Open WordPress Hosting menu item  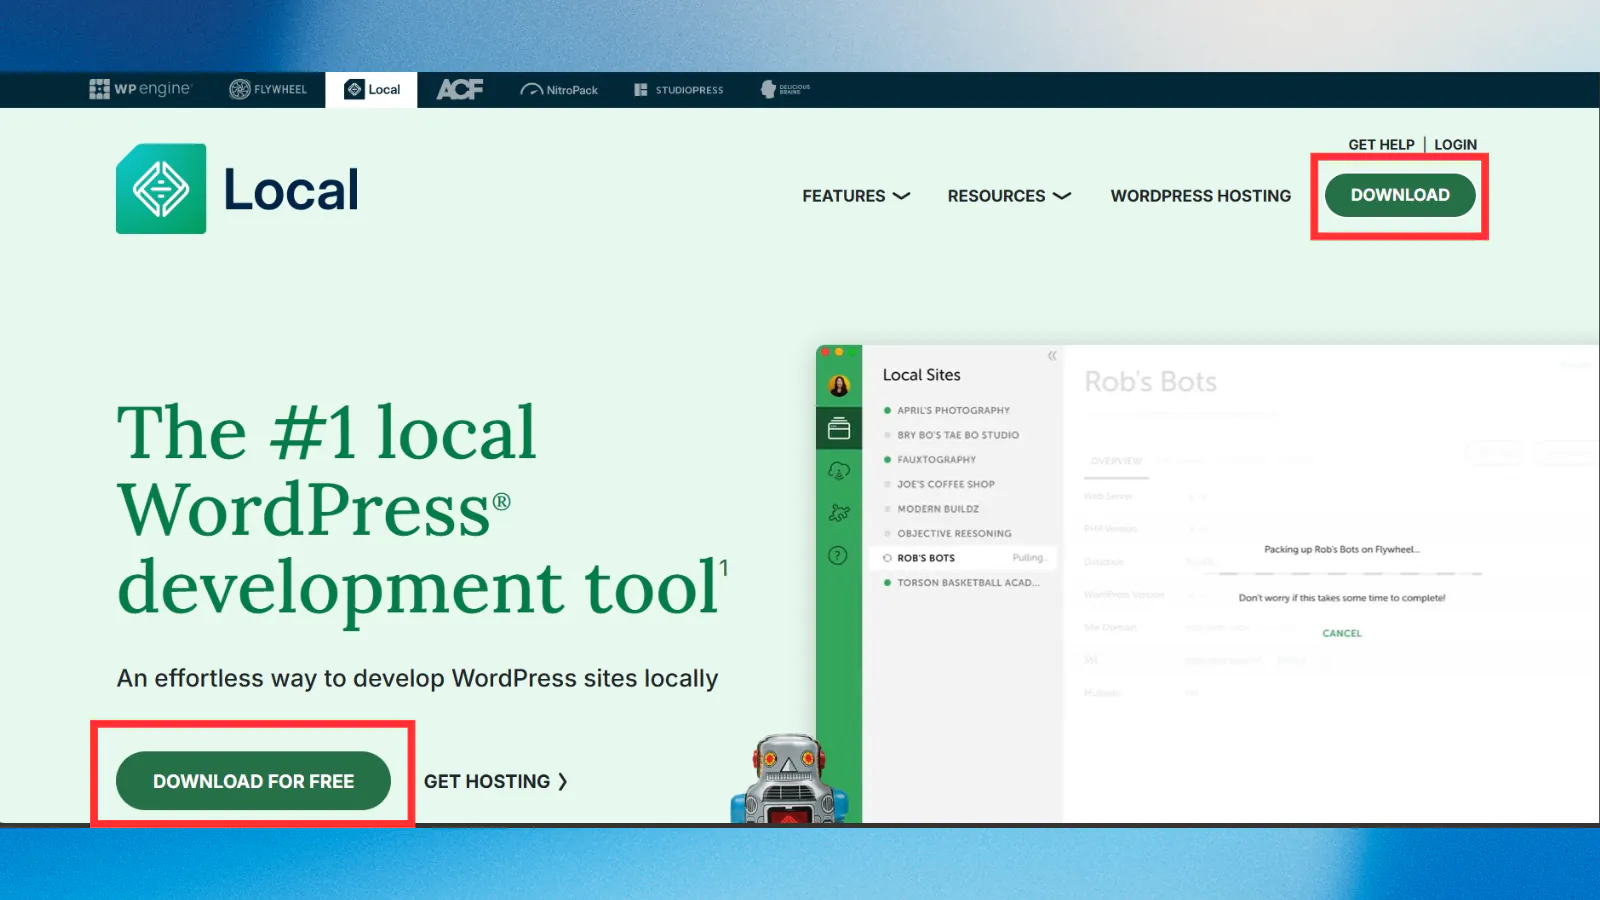1200,196
